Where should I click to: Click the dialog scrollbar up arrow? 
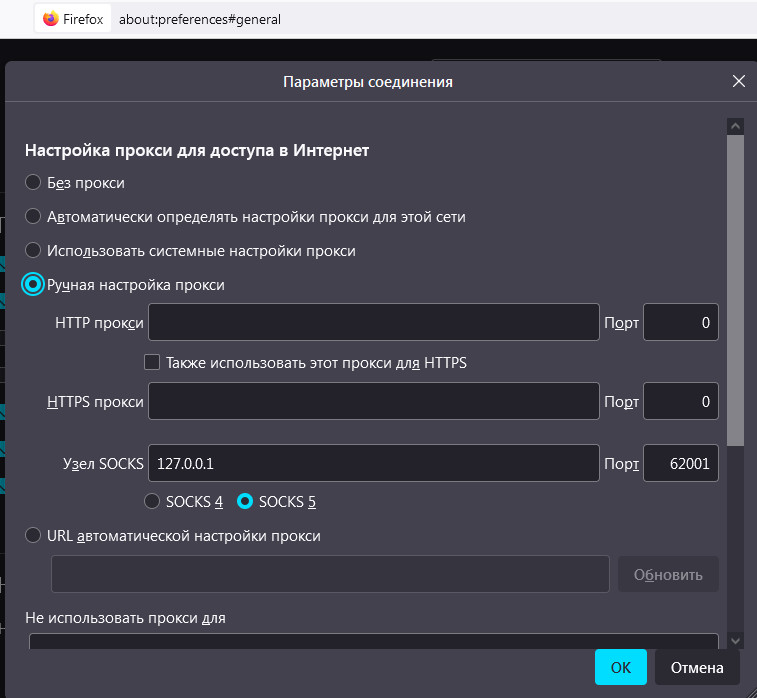(x=735, y=127)
